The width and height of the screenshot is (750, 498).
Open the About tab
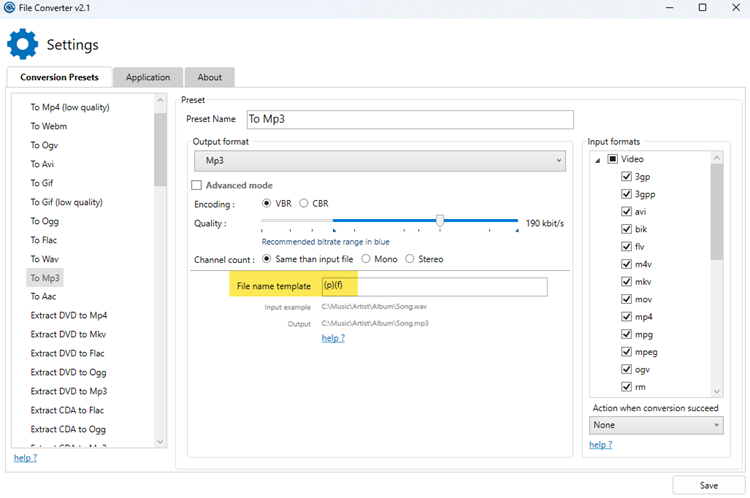pos(209,77)
